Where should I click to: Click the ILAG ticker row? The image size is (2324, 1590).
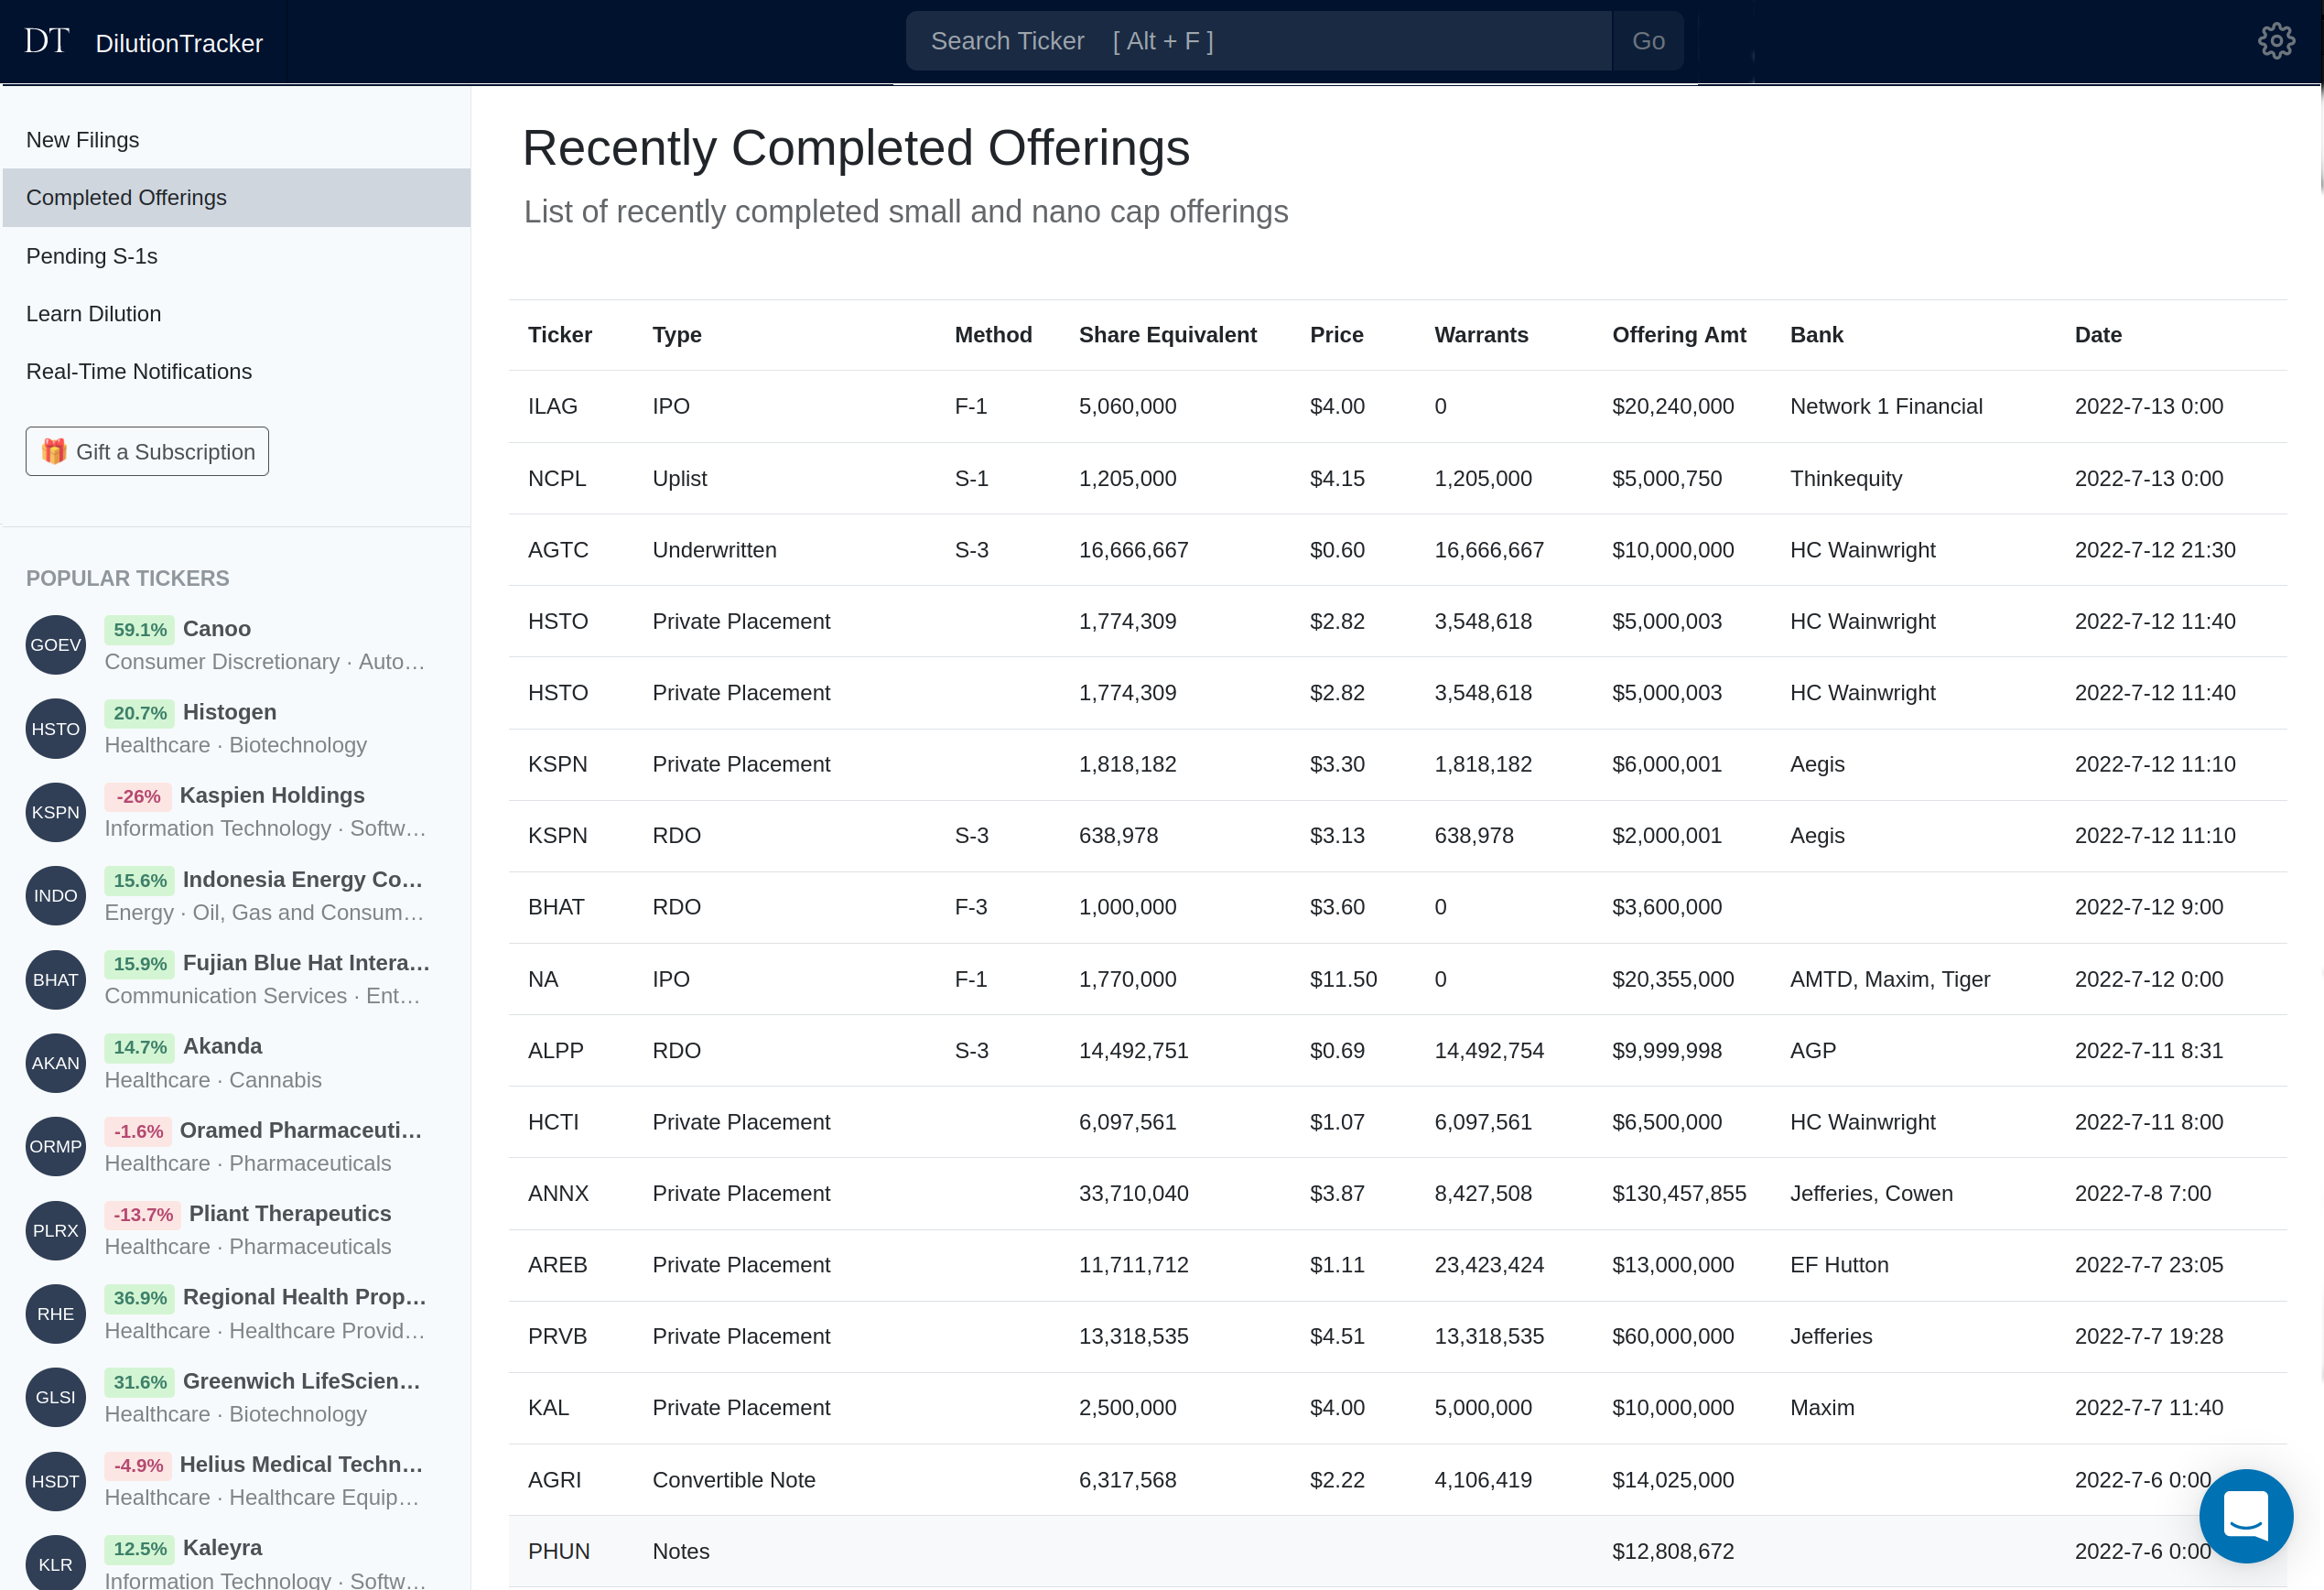pyautogui.click(x=553, y=407)
